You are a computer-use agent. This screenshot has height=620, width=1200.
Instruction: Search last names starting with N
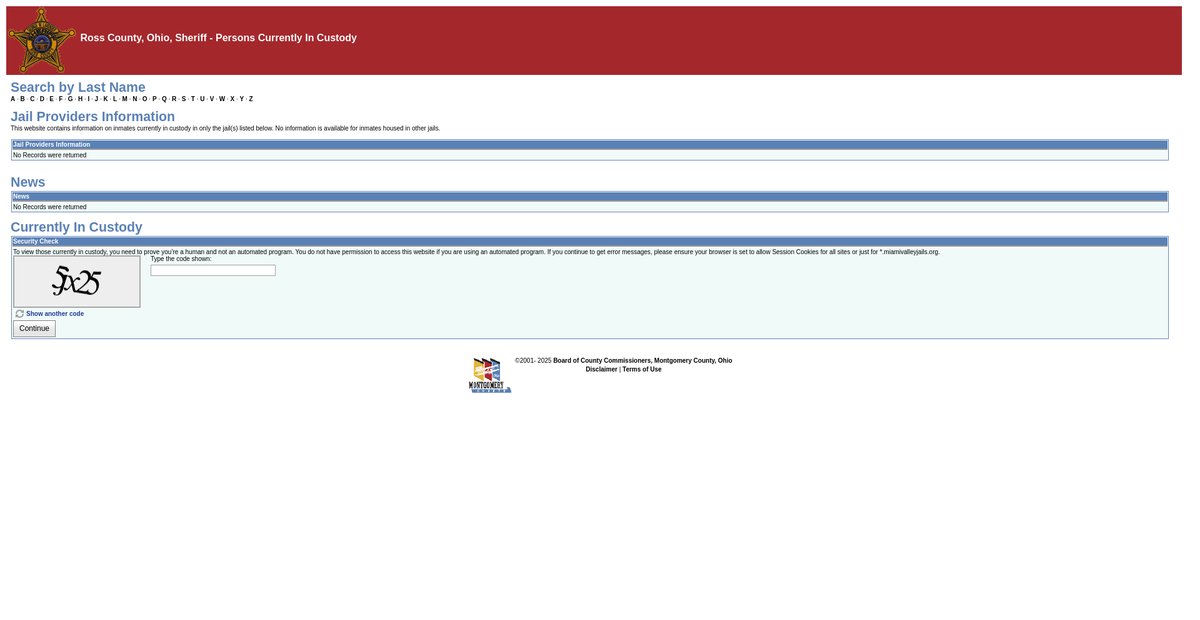click(135, 99)
